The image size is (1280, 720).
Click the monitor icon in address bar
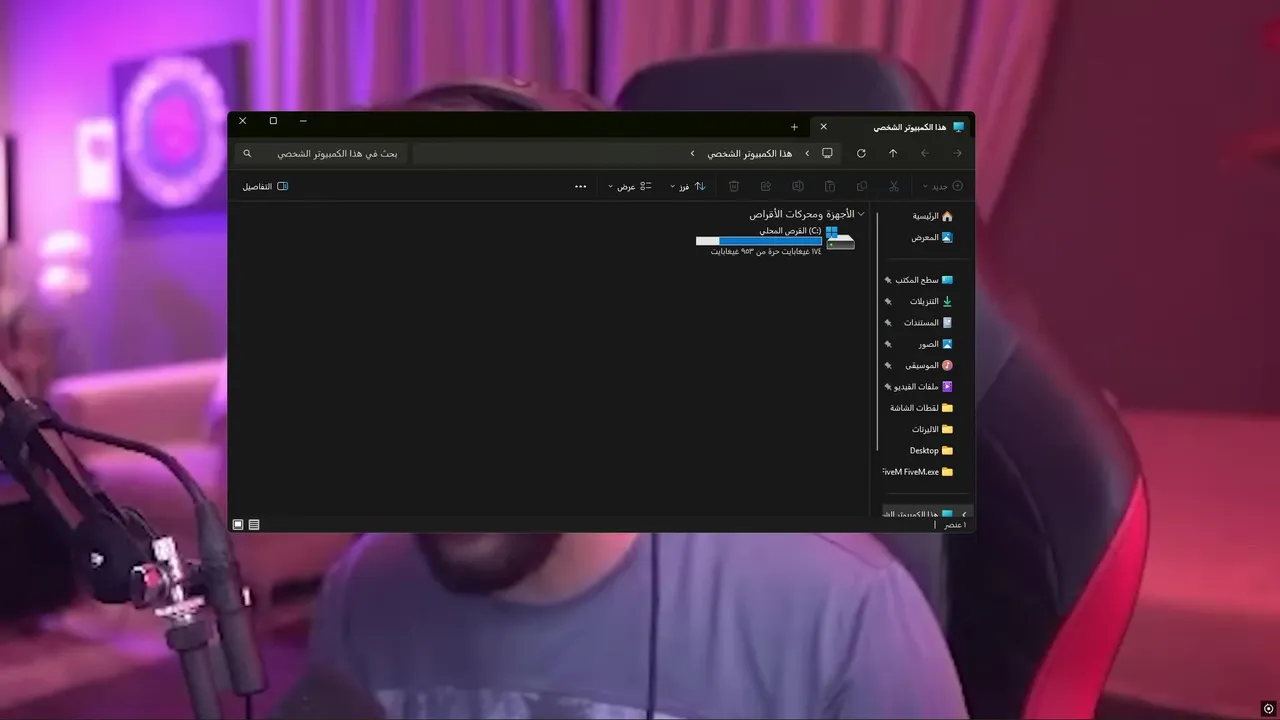[x=827, y=153]
